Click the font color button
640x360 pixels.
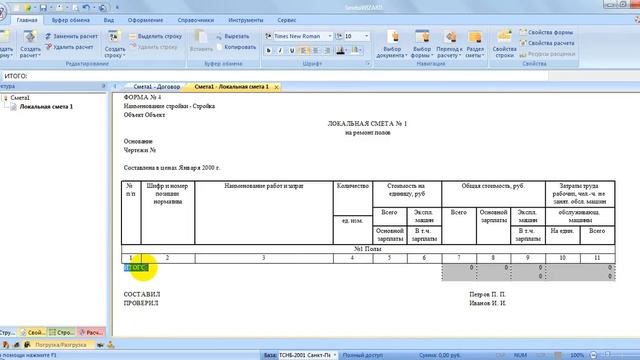(x=340, y=51)
